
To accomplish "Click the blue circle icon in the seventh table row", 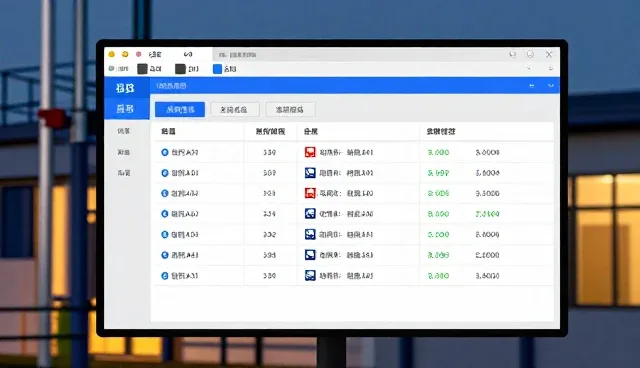I will pos(165,276).
